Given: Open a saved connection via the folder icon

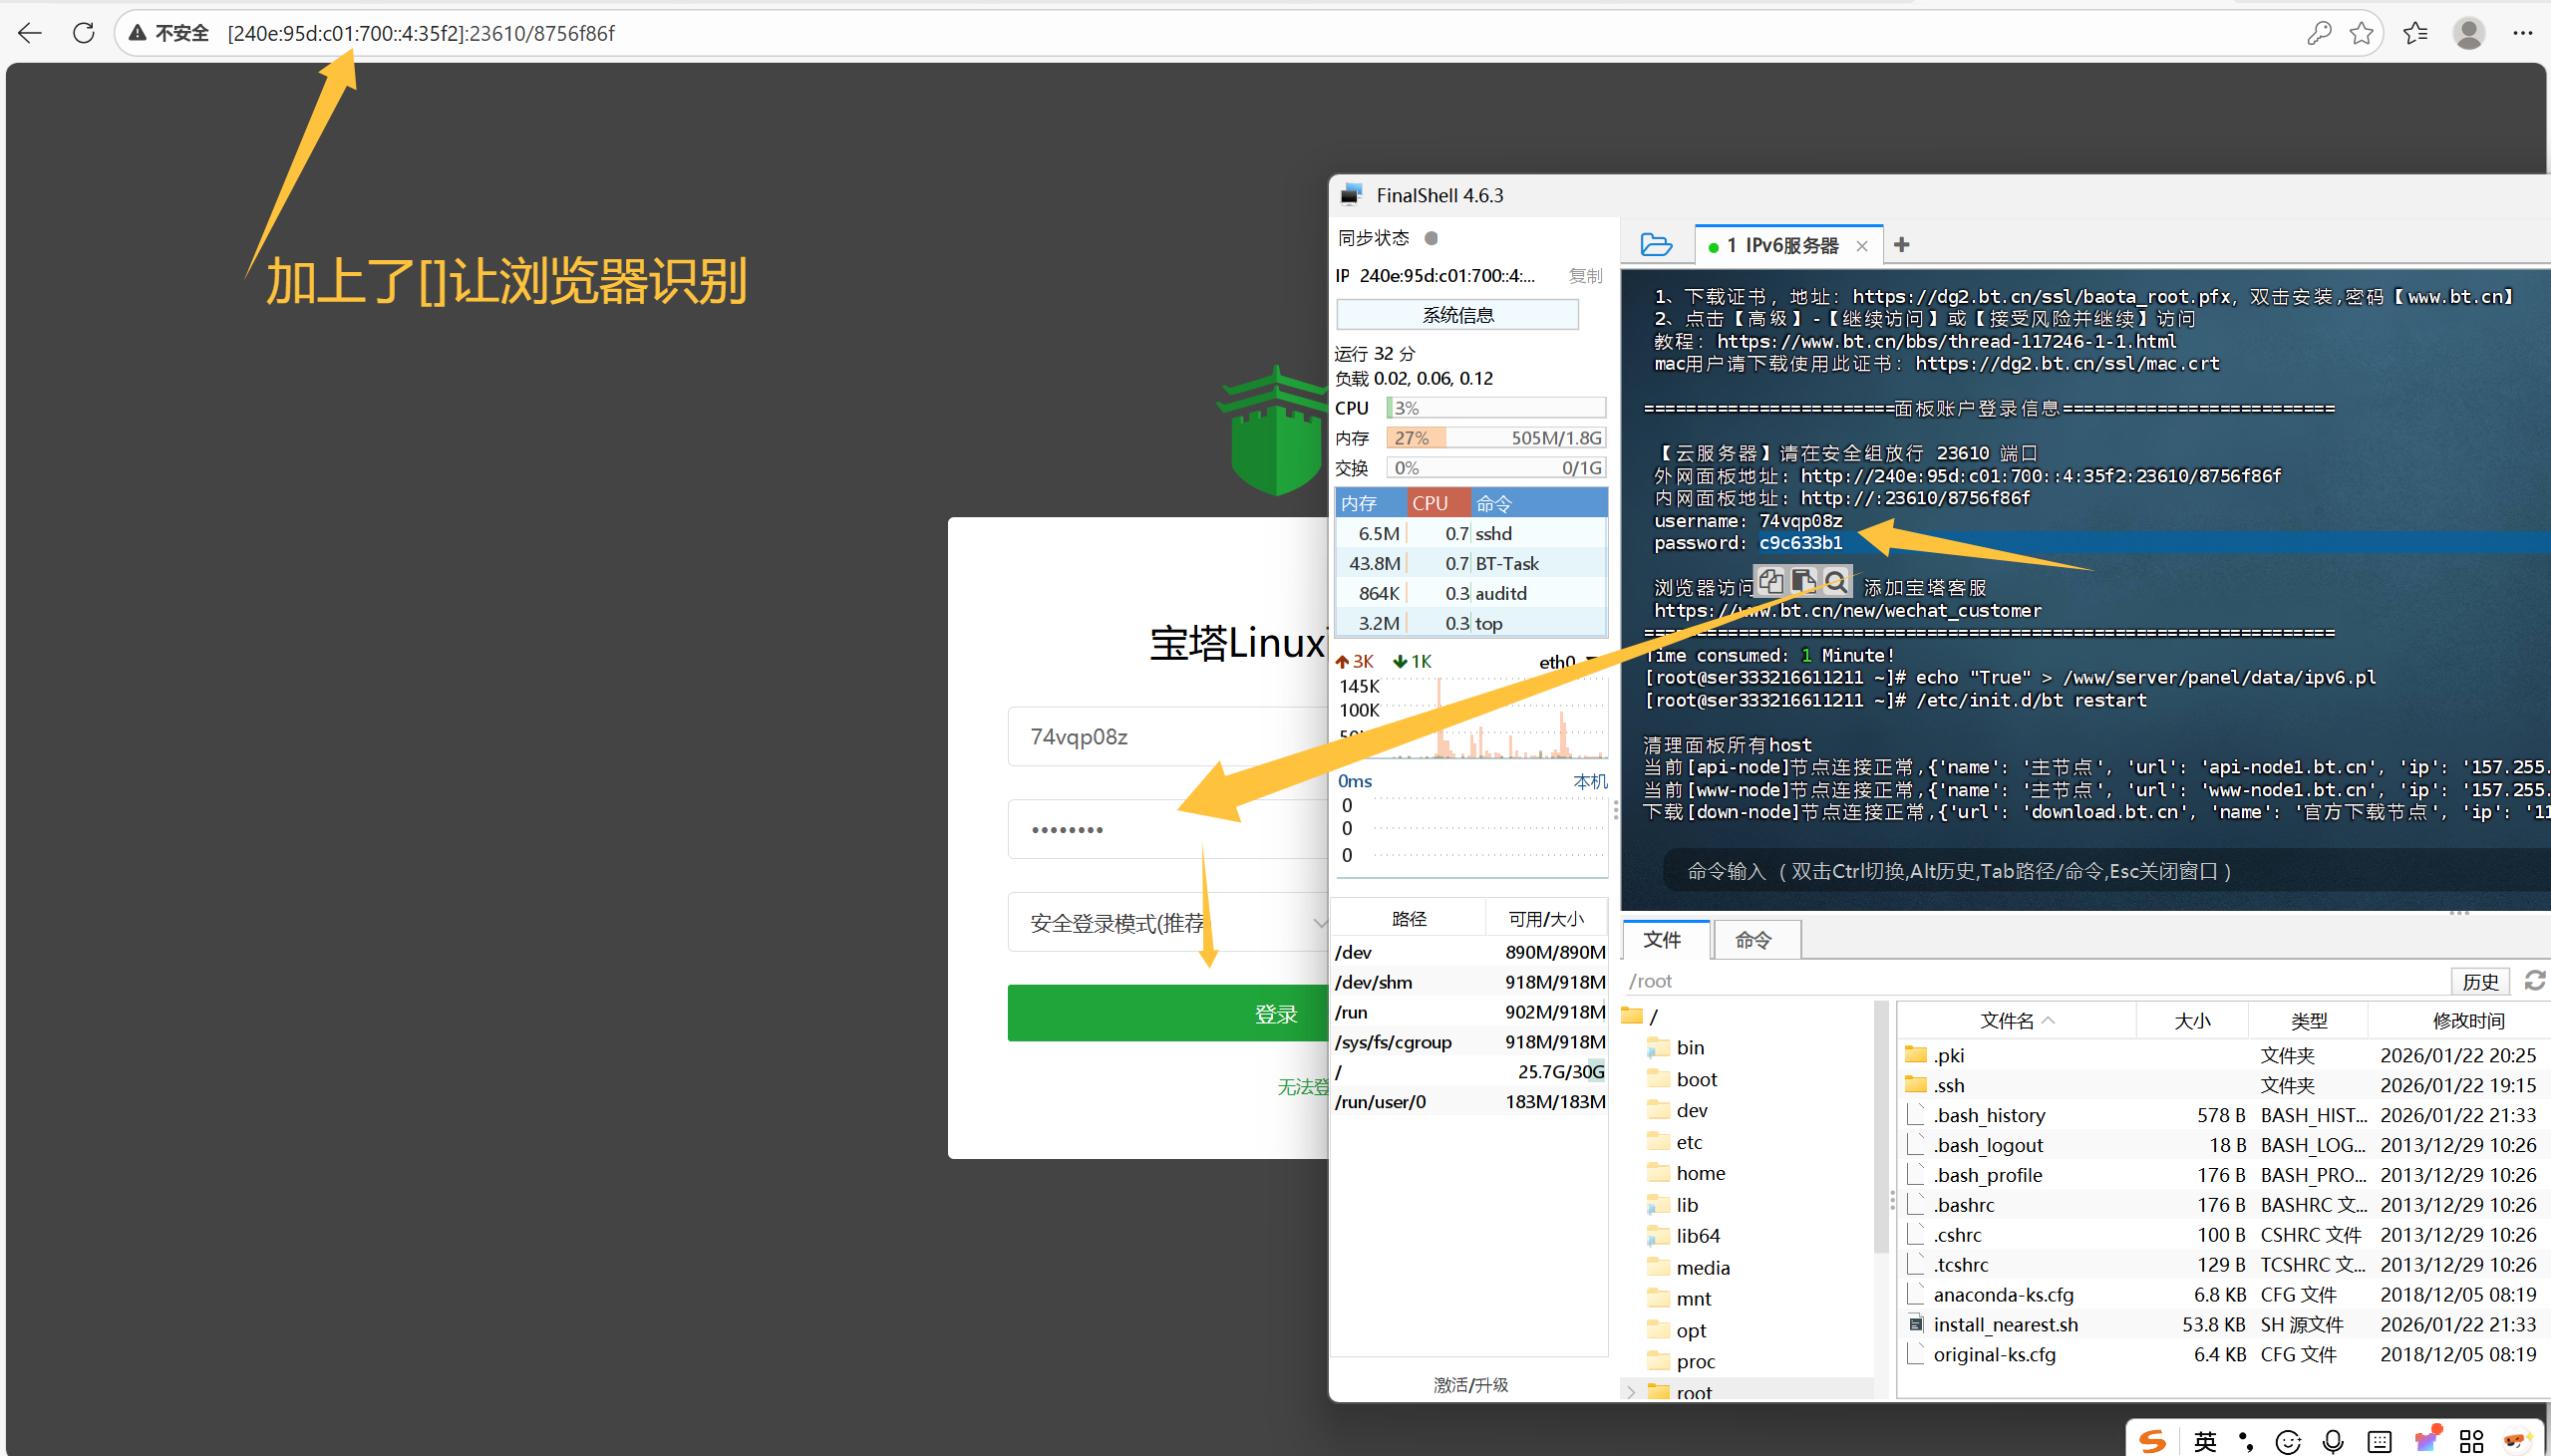Looking at the screenshot, I should click(1657, 244).
